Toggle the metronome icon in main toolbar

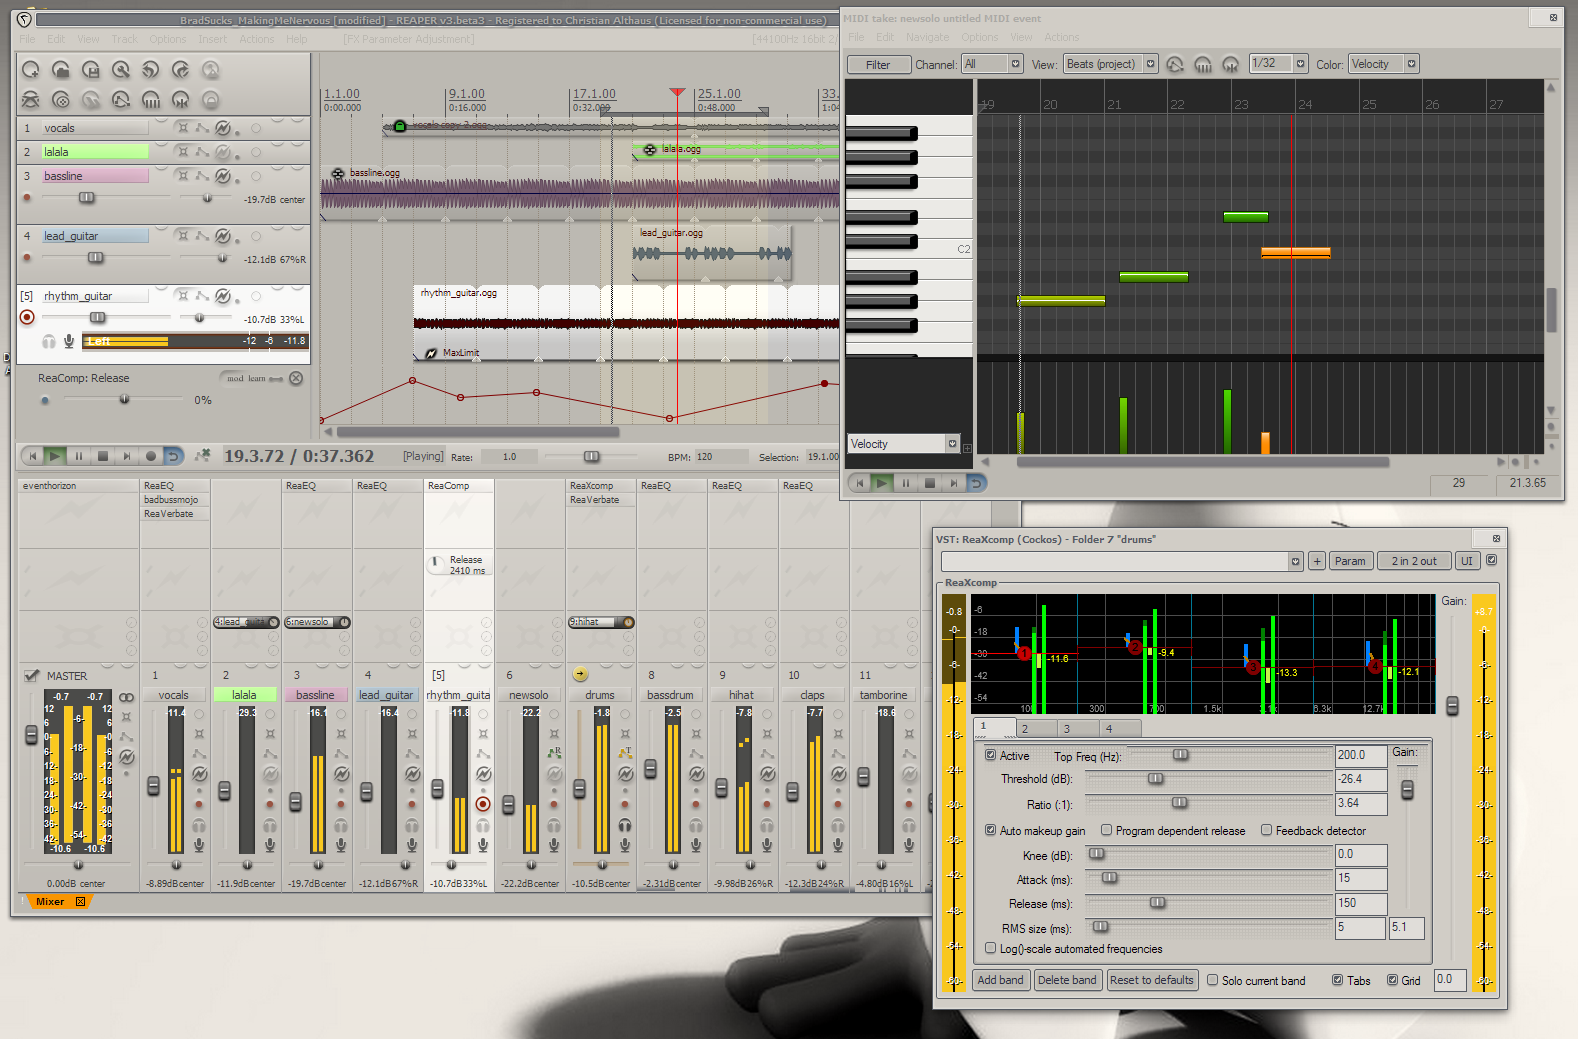point(211,70)
